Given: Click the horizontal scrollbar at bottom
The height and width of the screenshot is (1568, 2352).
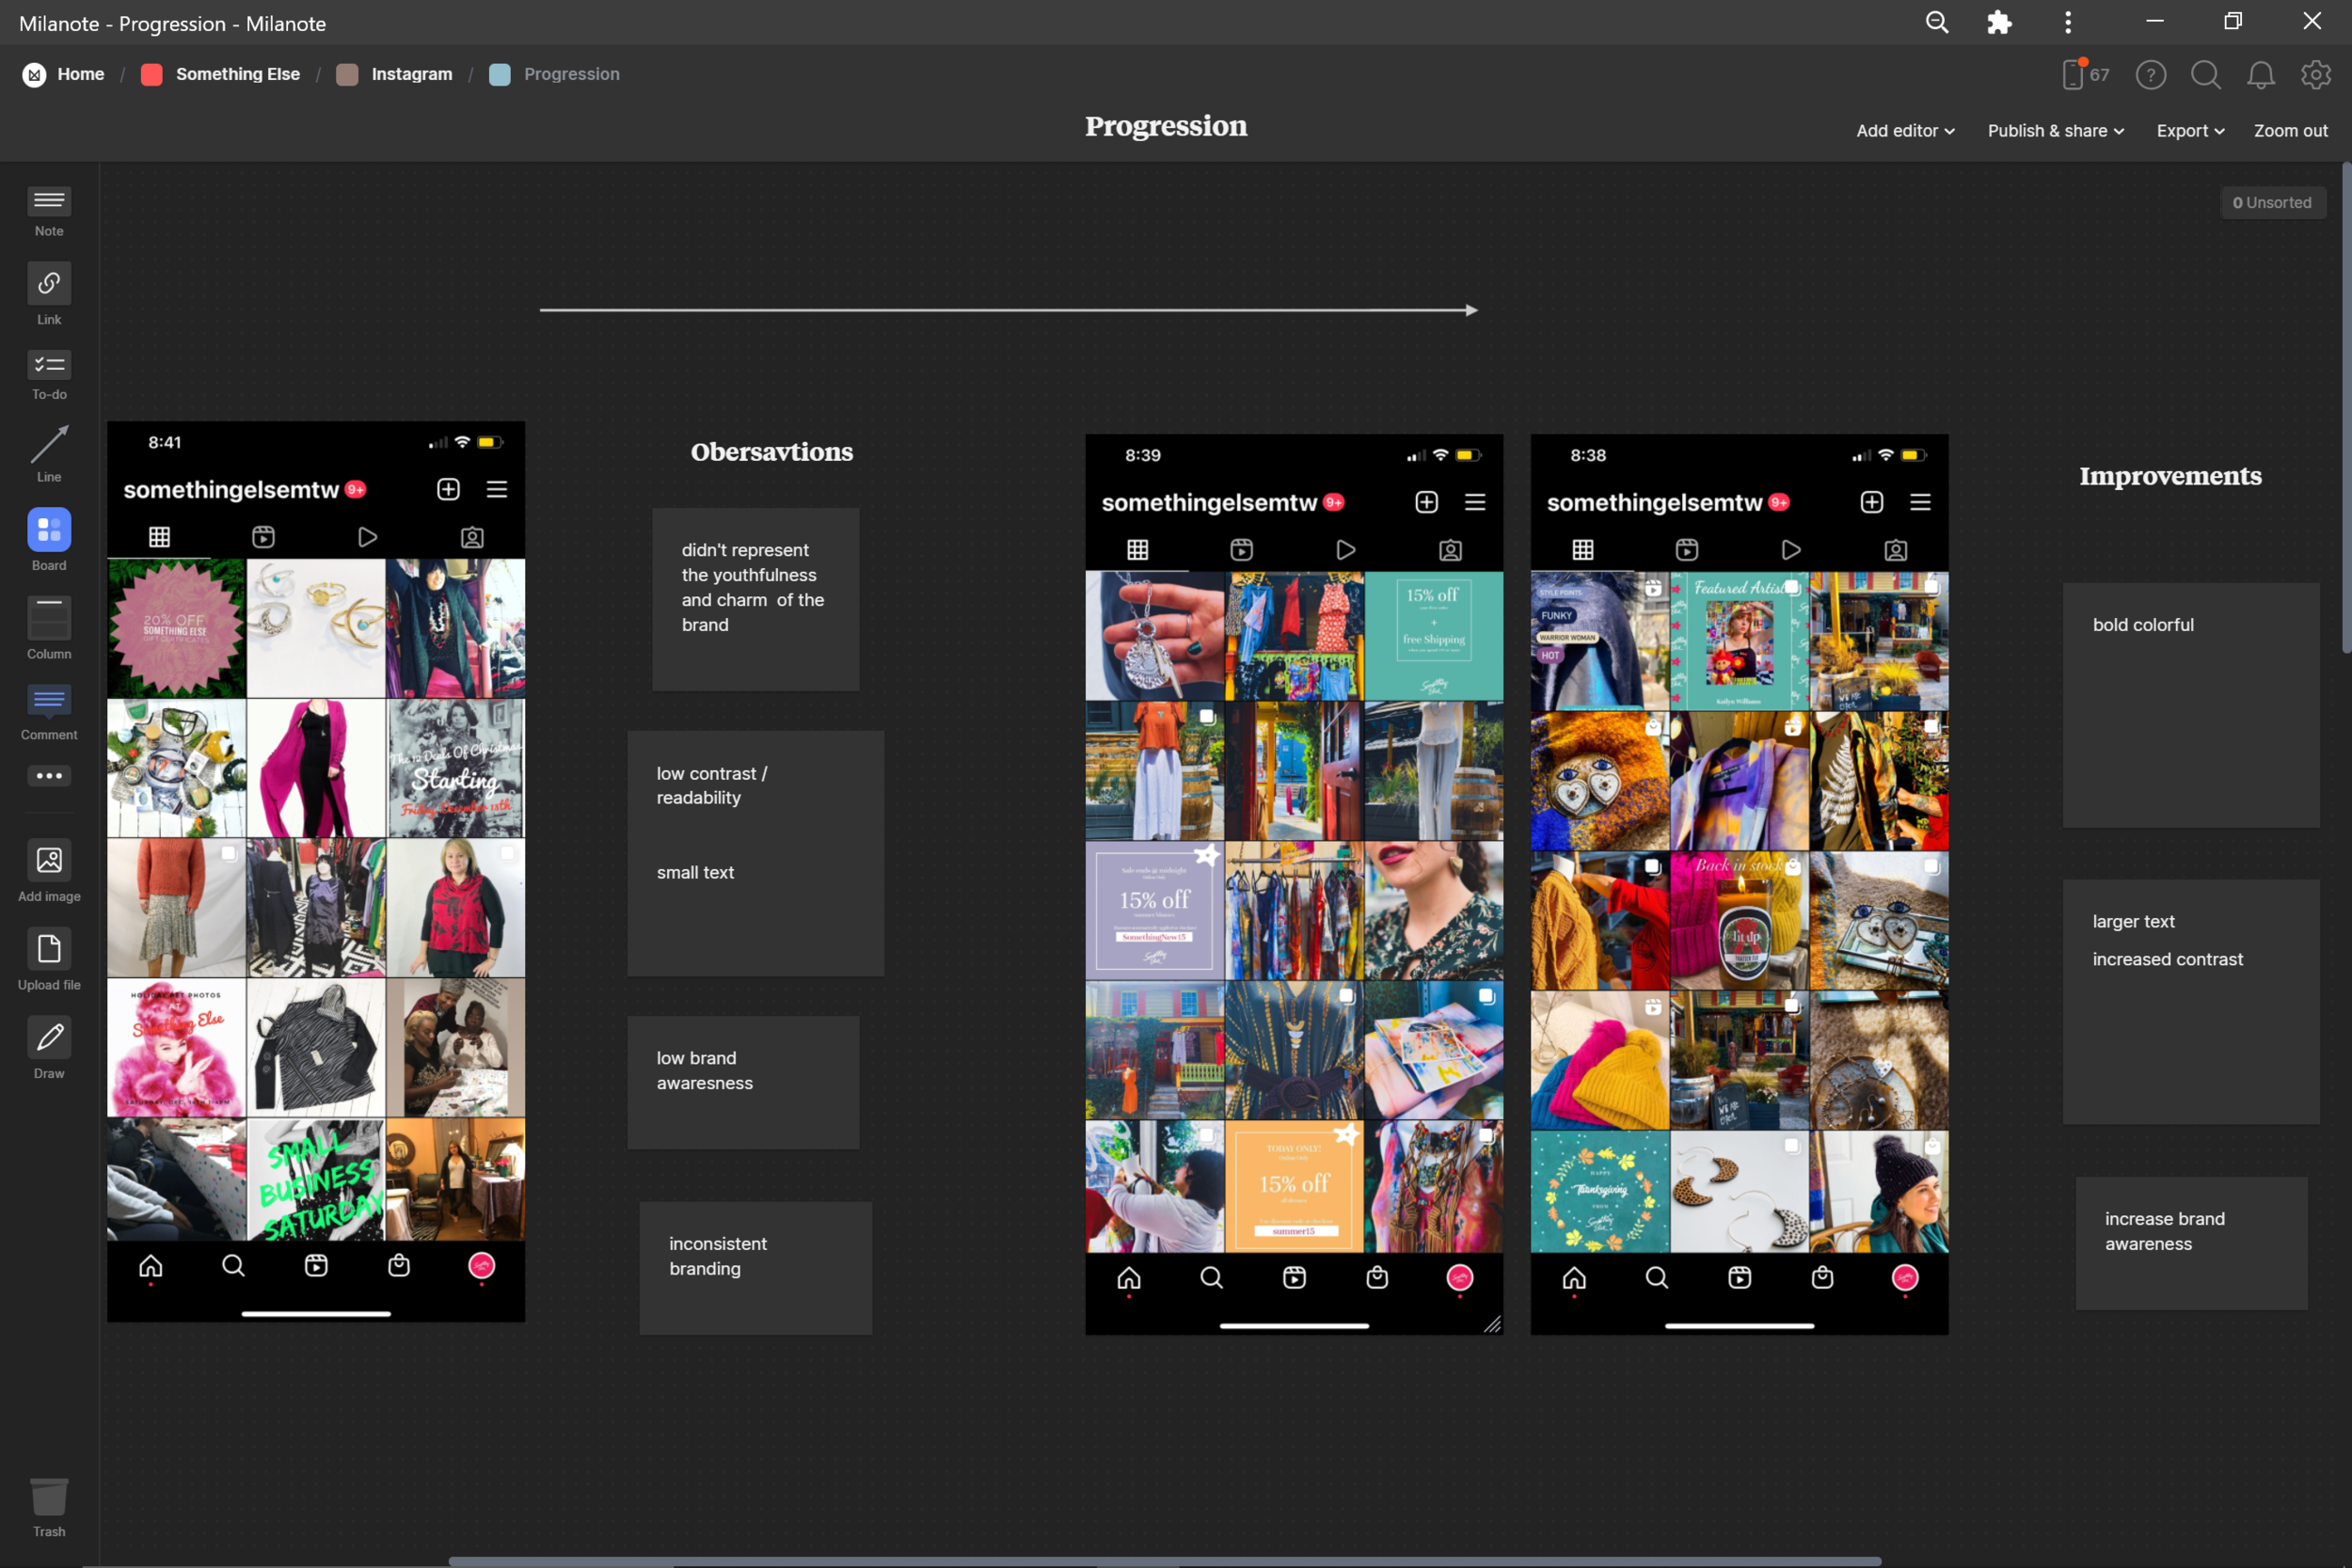Looking at the screenshot, I should (1164, 1561).
